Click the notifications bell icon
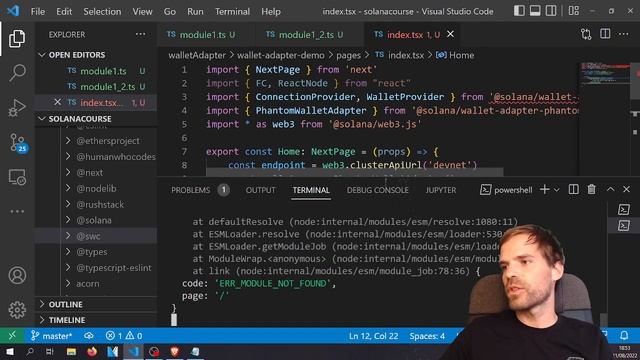This screenshot has width=640, height=360. pyautogui.click(x=624, y=336)
